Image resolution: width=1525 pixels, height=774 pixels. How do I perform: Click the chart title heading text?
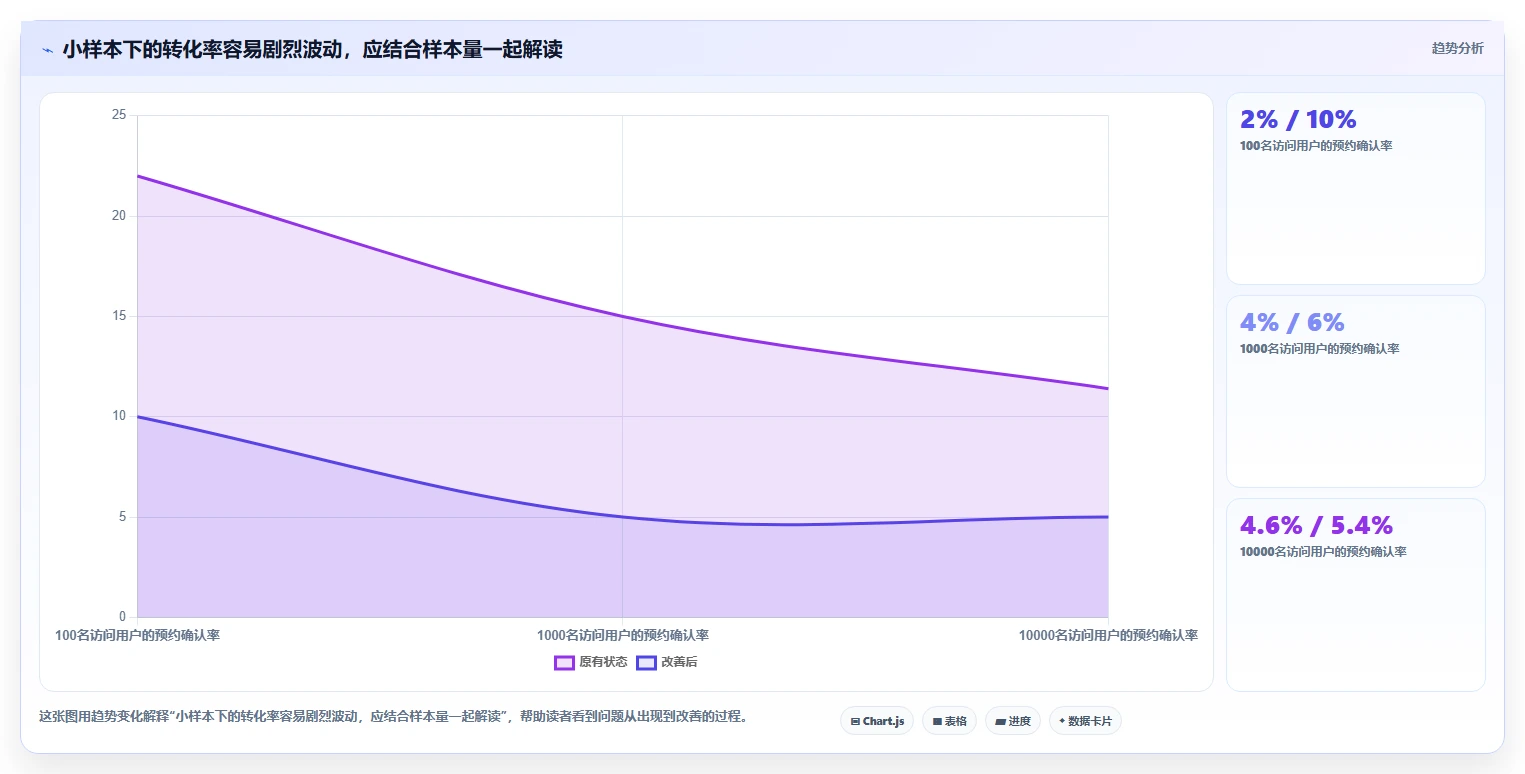coord(312,49)
